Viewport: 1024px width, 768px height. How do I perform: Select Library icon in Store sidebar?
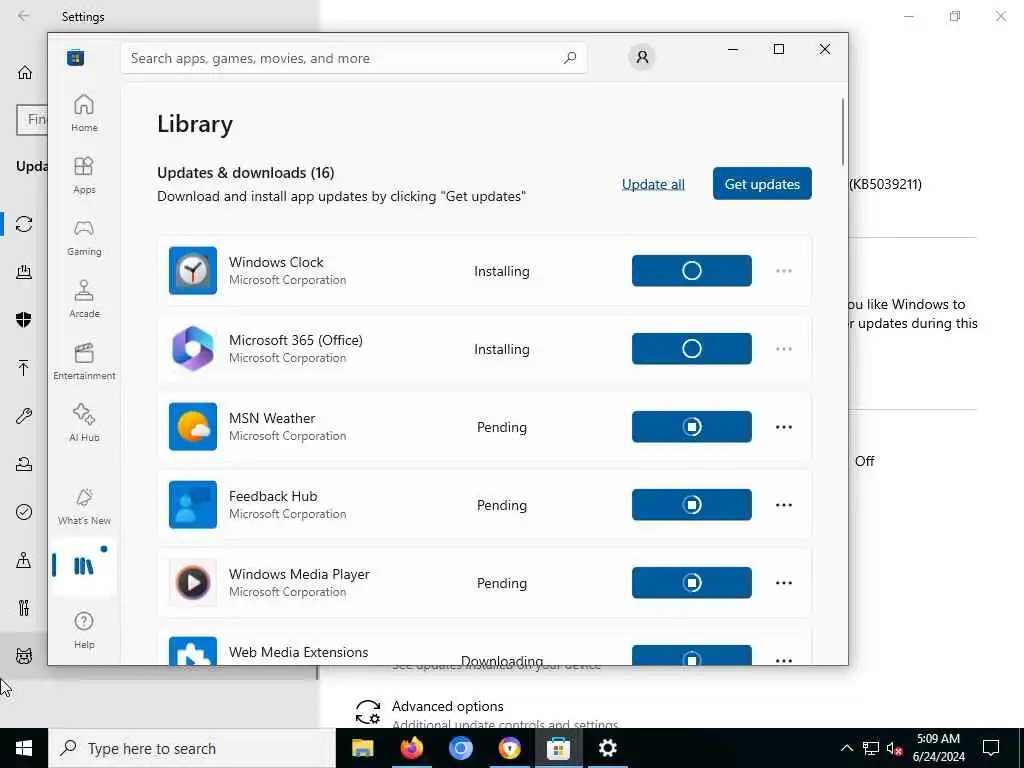pyautogui.click(x=84, y=566)
